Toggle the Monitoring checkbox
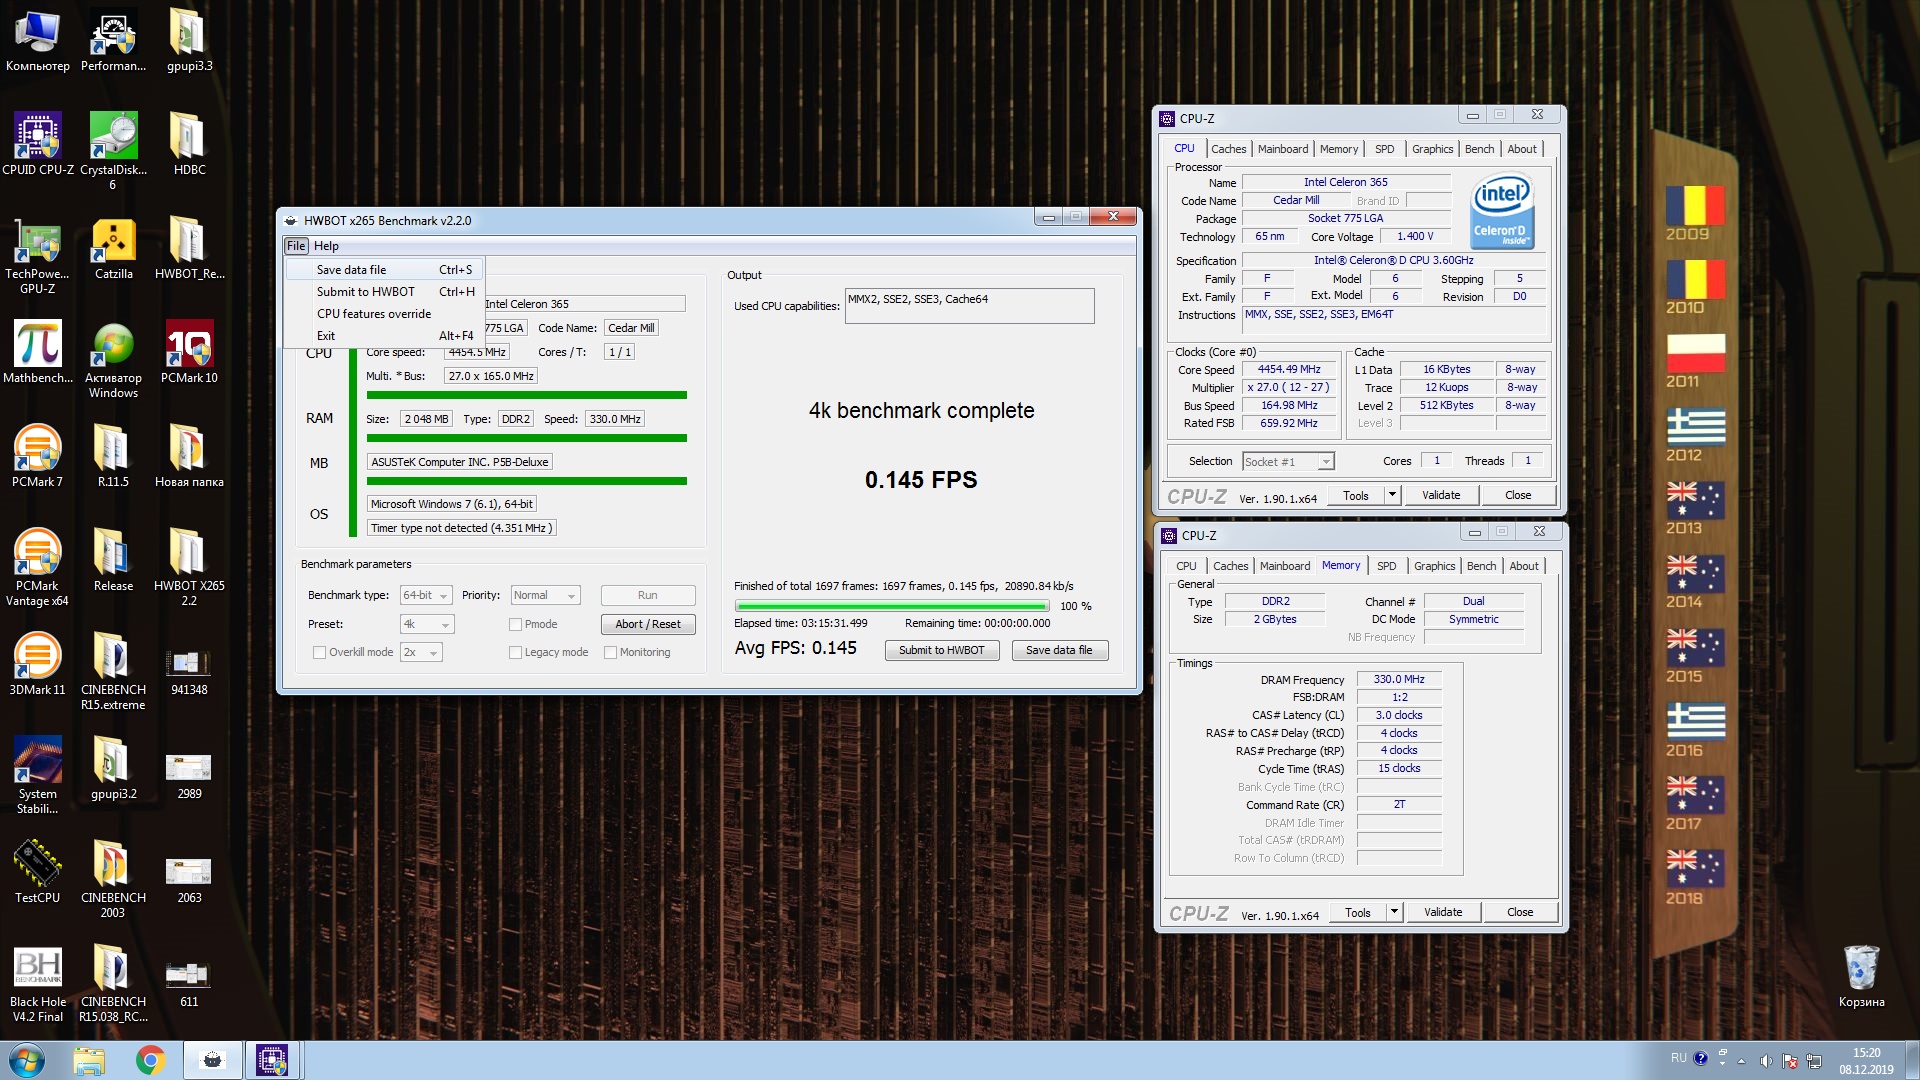This screenshot has height=1080, width=1920. (611, 652)
